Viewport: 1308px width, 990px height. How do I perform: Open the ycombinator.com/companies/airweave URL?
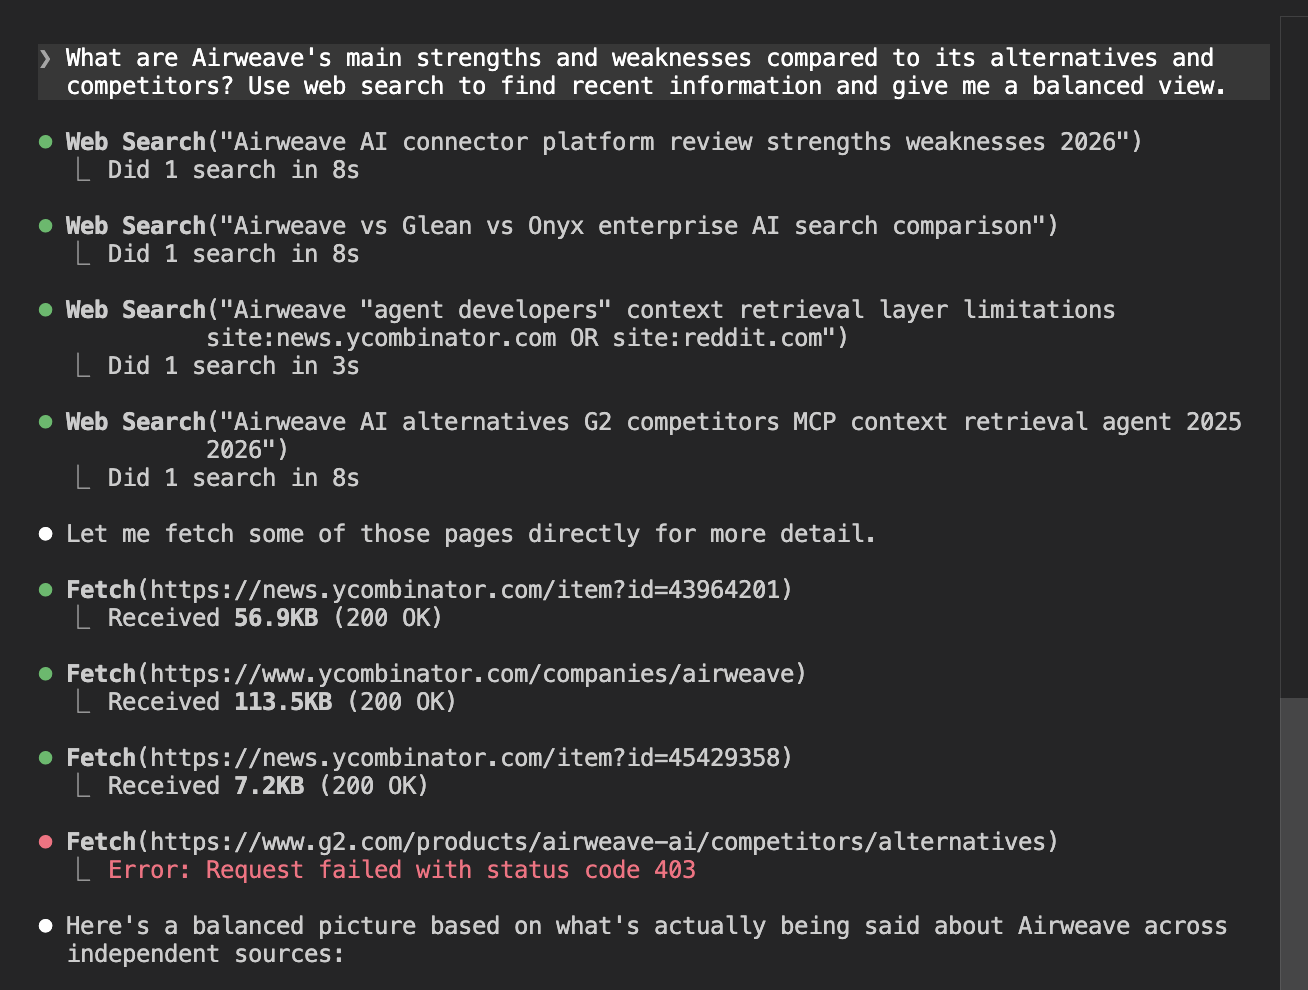477,674
